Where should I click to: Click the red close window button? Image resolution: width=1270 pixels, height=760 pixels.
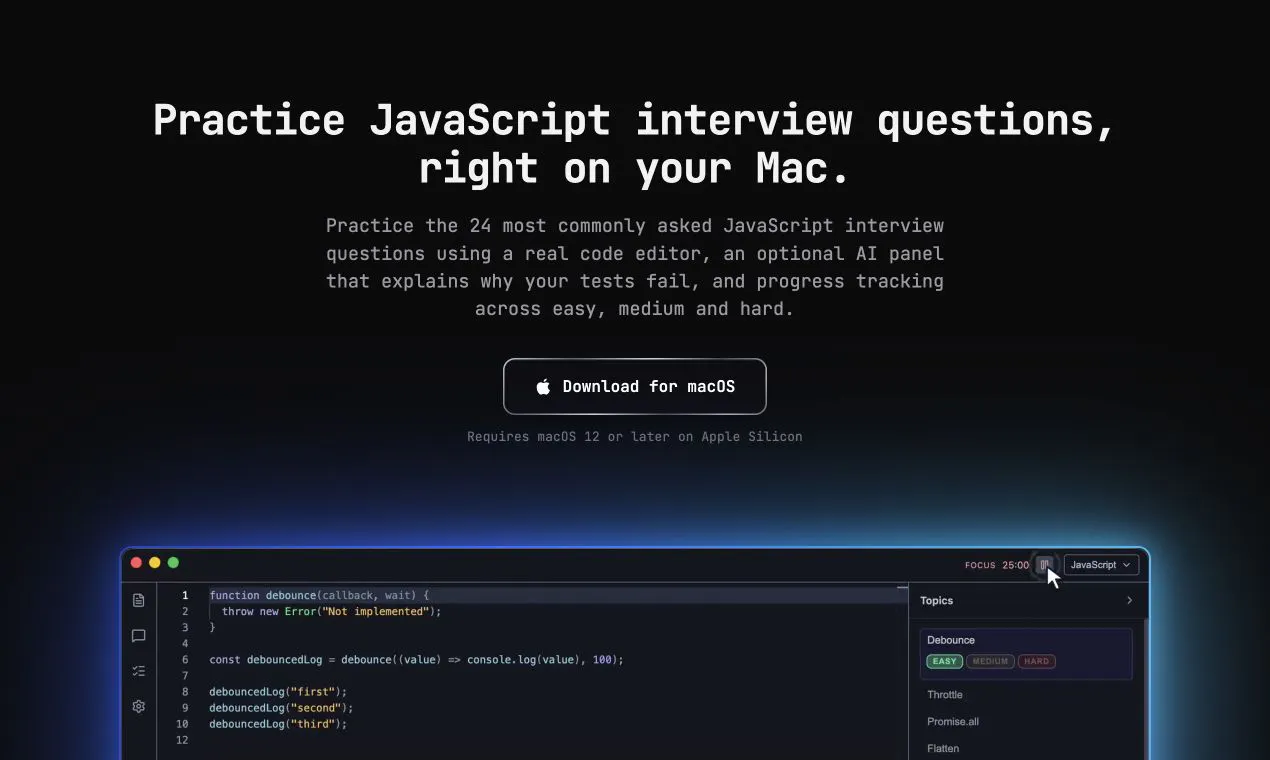[x=136, y=563]
